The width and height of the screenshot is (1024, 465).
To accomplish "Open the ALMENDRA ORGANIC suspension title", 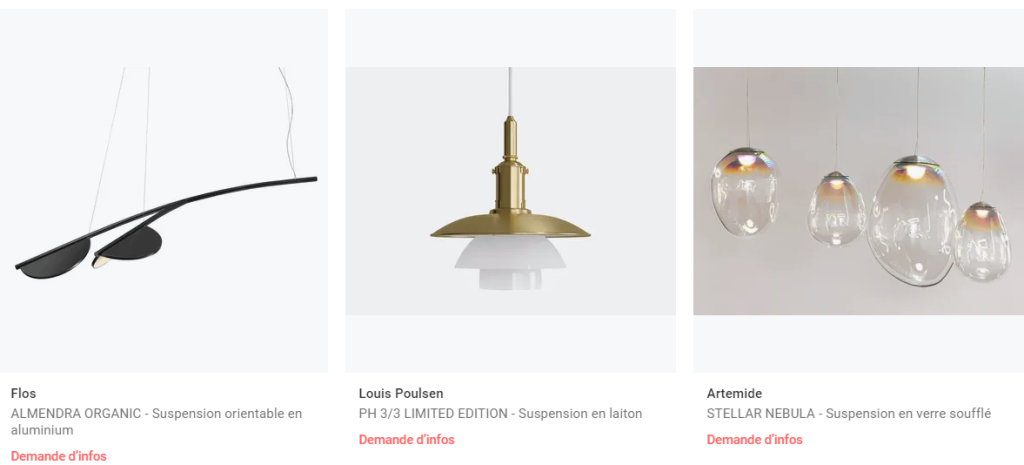I will point(157,421).
